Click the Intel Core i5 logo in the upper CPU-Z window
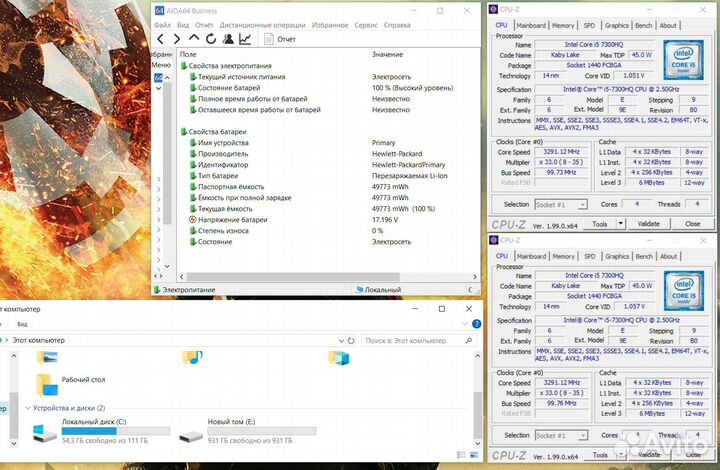 pos(683,60)
